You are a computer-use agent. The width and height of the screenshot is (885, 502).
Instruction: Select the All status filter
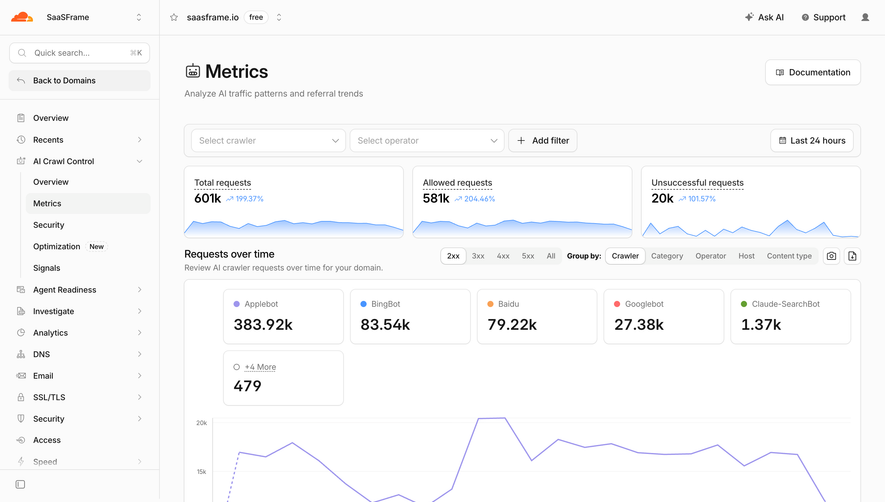point(551,256)
